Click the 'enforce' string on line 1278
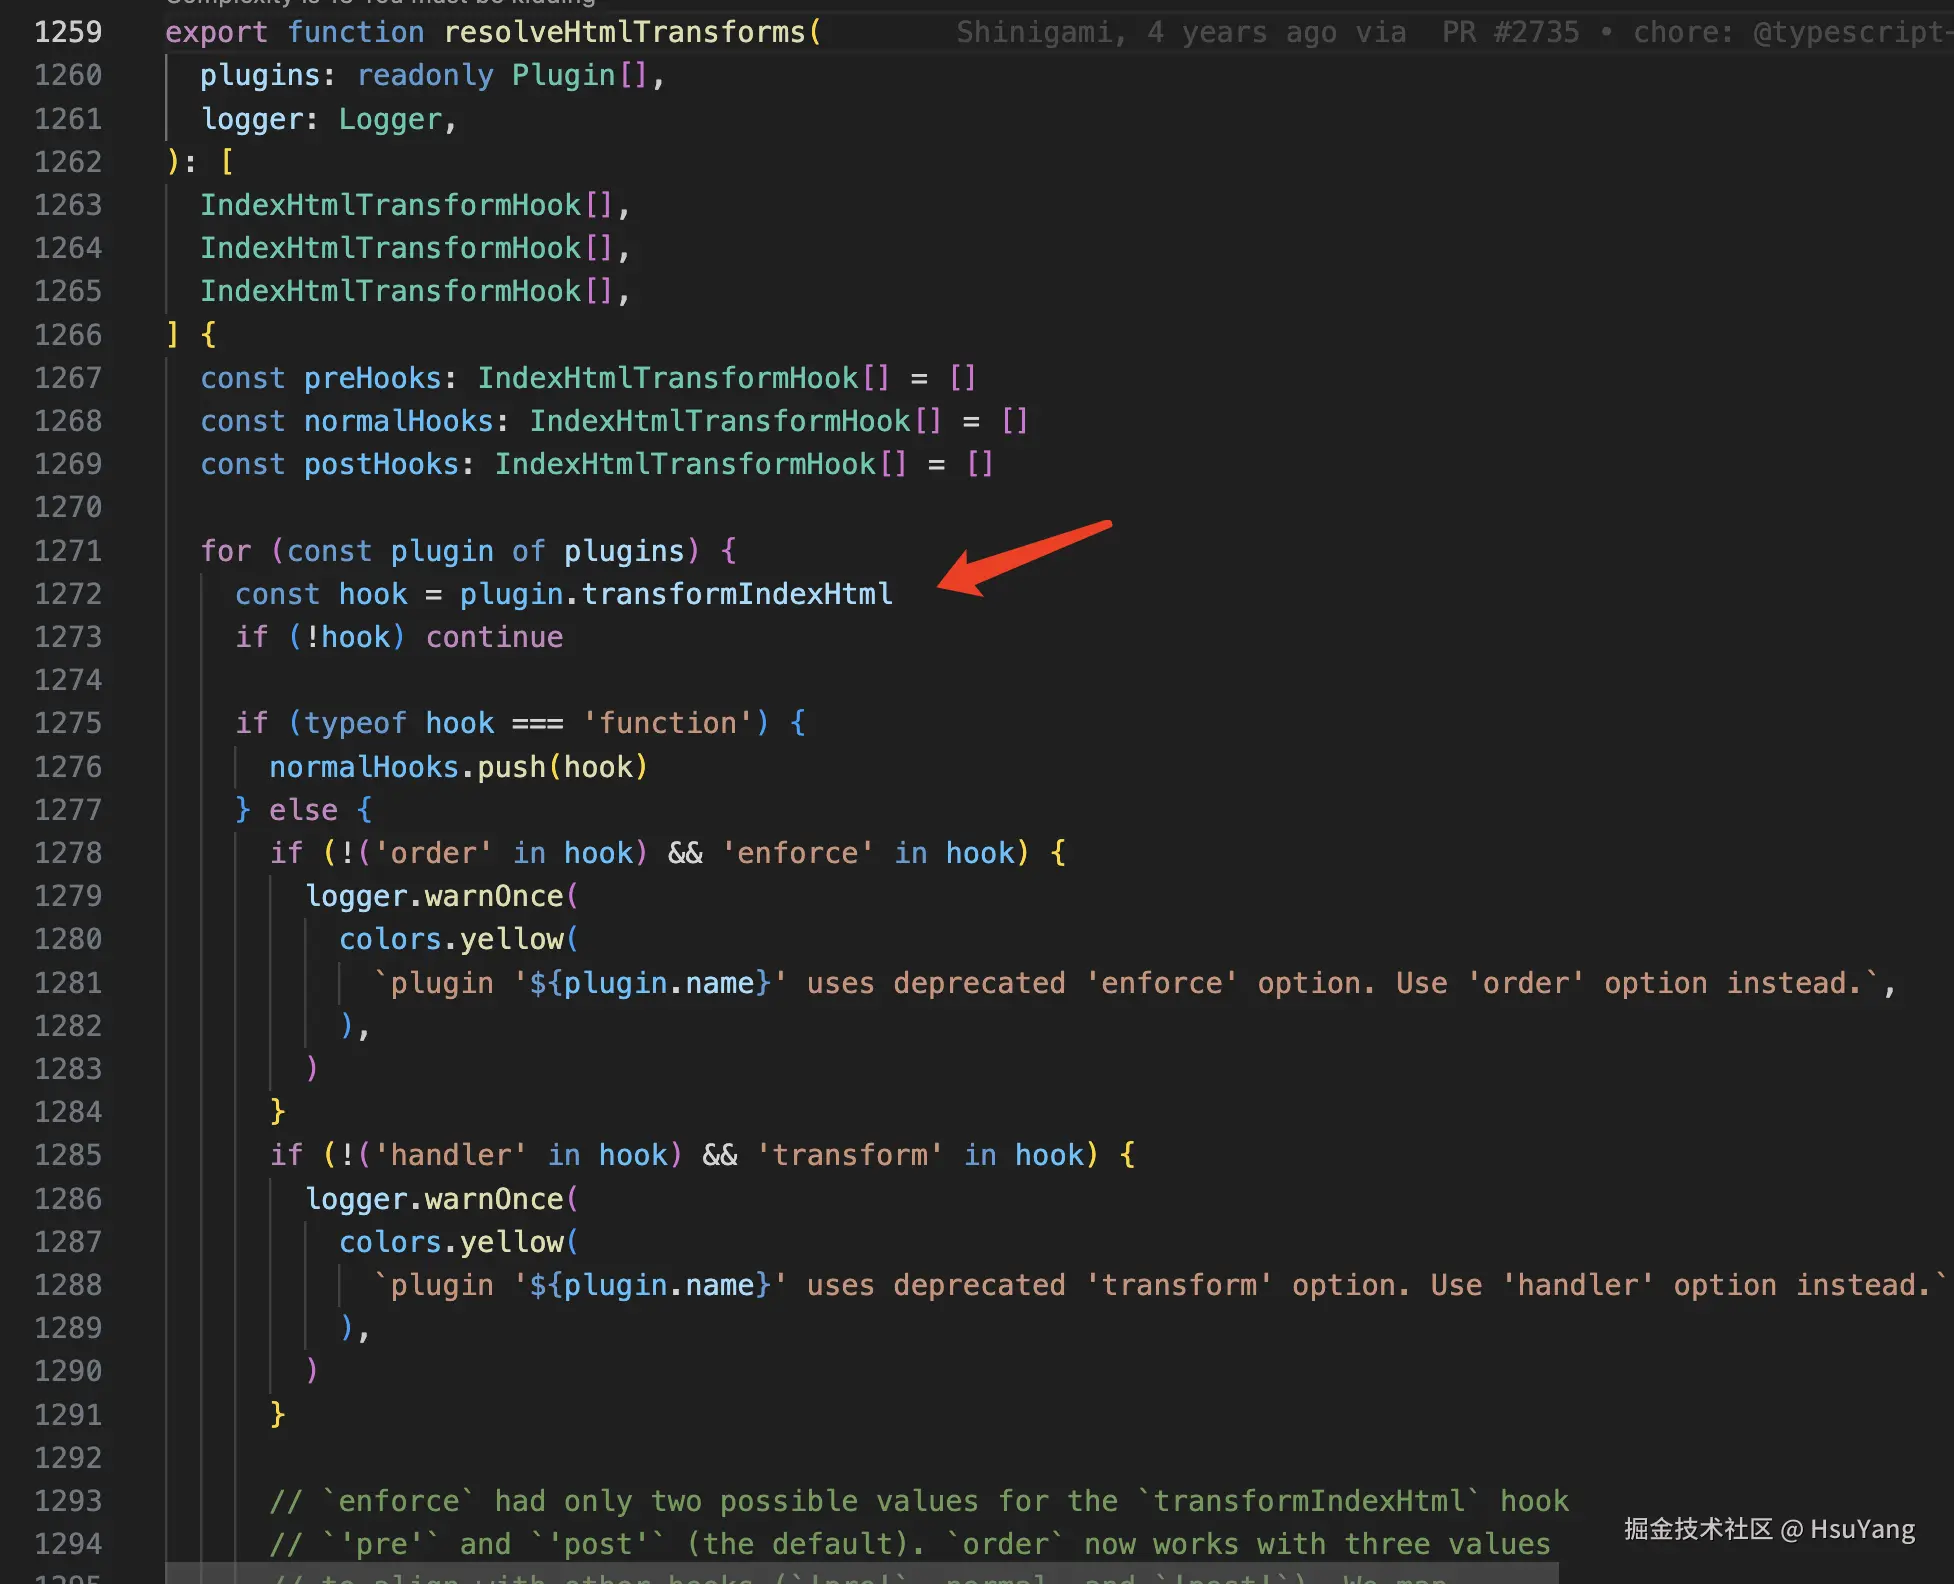The image size is (1954, 1584). tap(797, 853)
